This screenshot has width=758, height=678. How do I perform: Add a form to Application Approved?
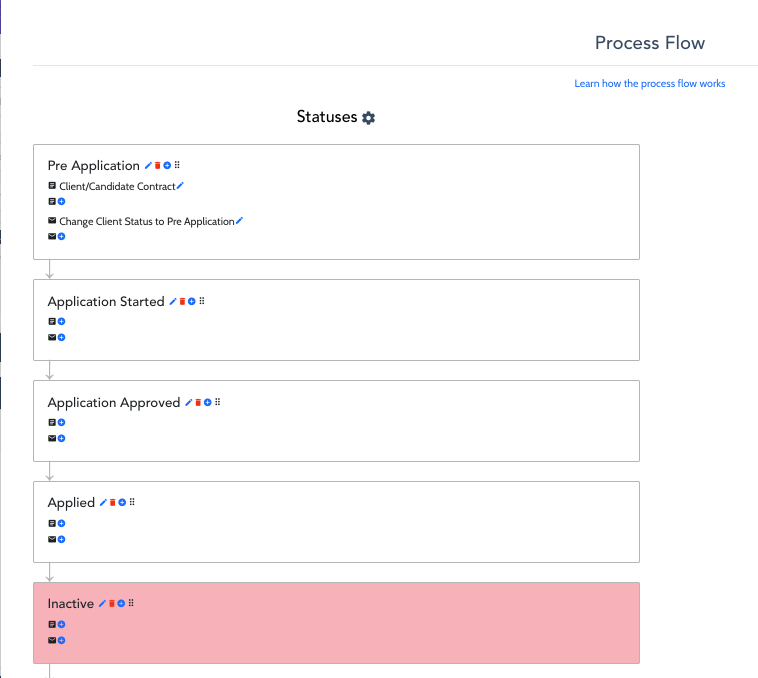point(61,423)
